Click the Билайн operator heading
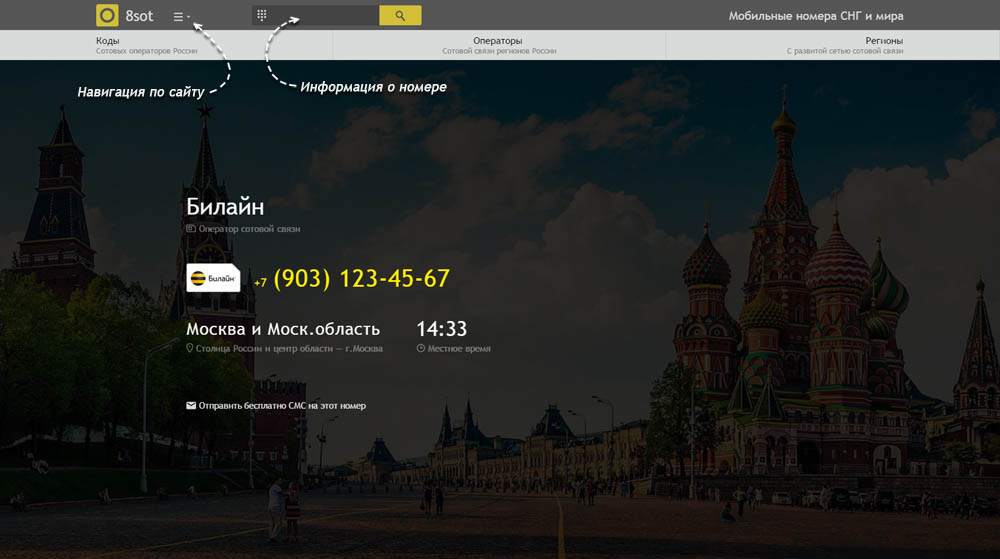Image resolution: width=1000 pixels, height=559 pixels. (225, 207)
